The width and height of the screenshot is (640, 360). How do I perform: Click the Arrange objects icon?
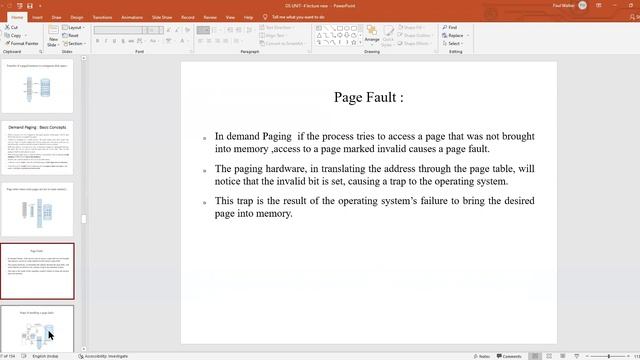pyautogui.click(x=371, y=30)
